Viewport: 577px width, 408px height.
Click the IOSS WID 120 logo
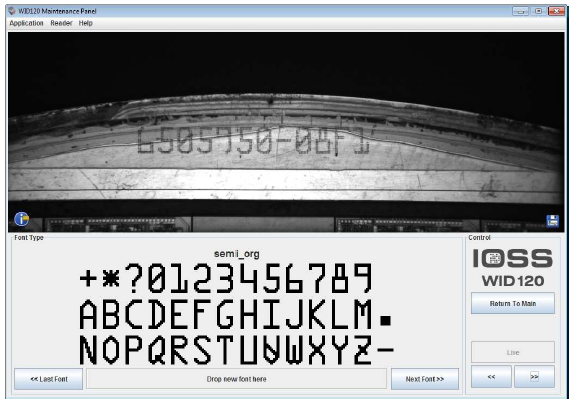pos(513,268)
